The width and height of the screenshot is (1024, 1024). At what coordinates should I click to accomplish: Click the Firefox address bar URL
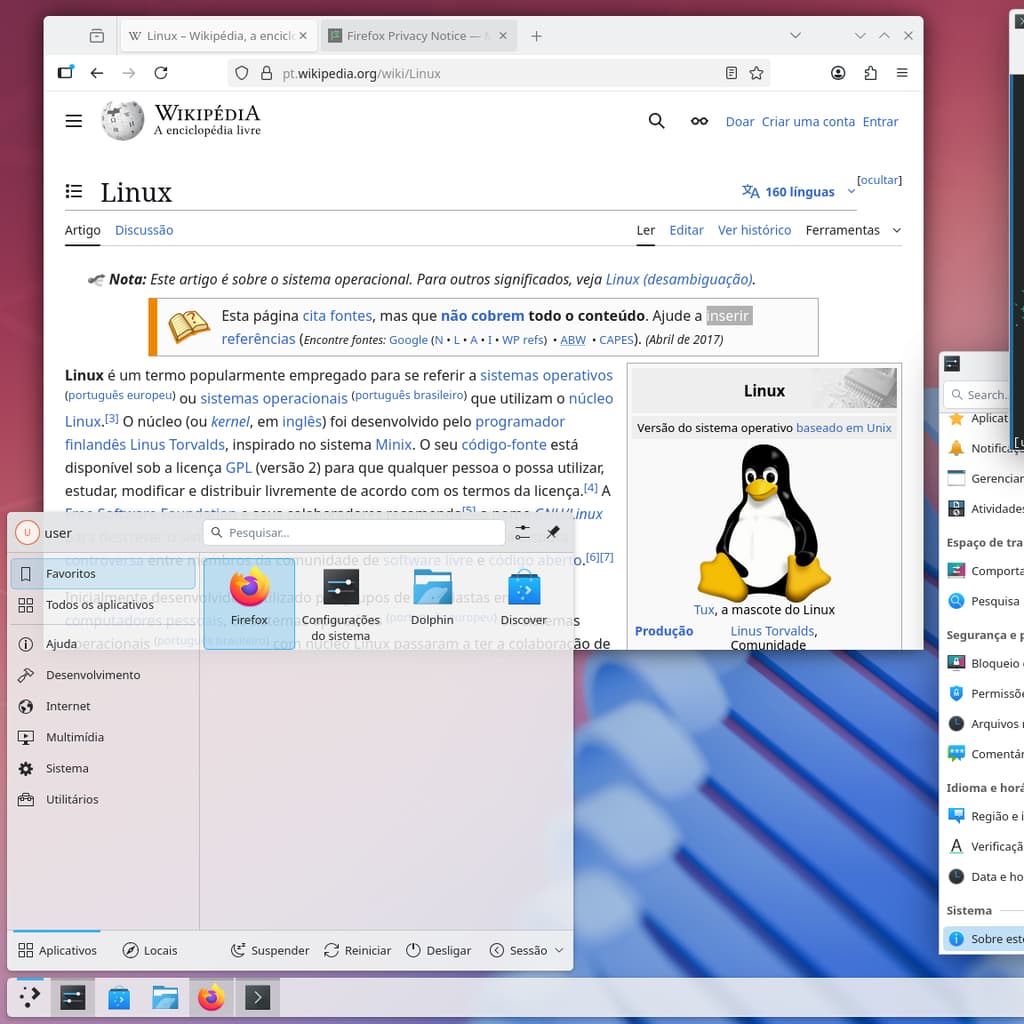coord(496,73)
